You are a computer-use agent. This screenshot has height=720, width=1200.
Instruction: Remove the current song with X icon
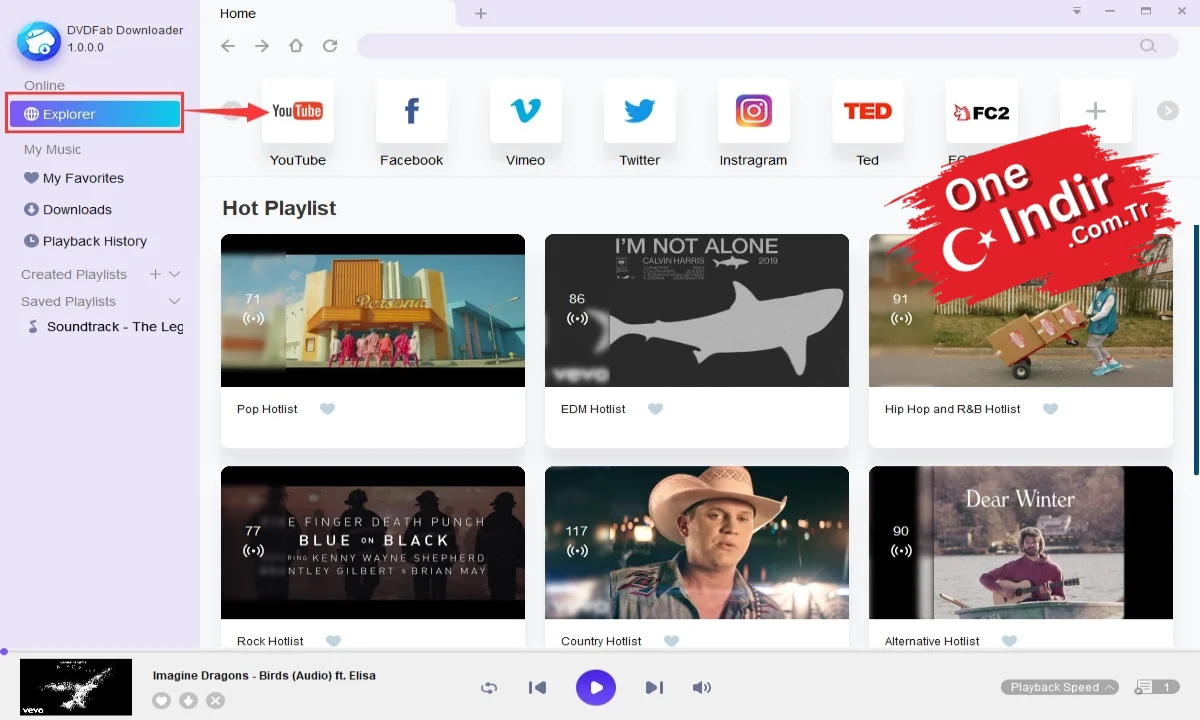point(215,701)
